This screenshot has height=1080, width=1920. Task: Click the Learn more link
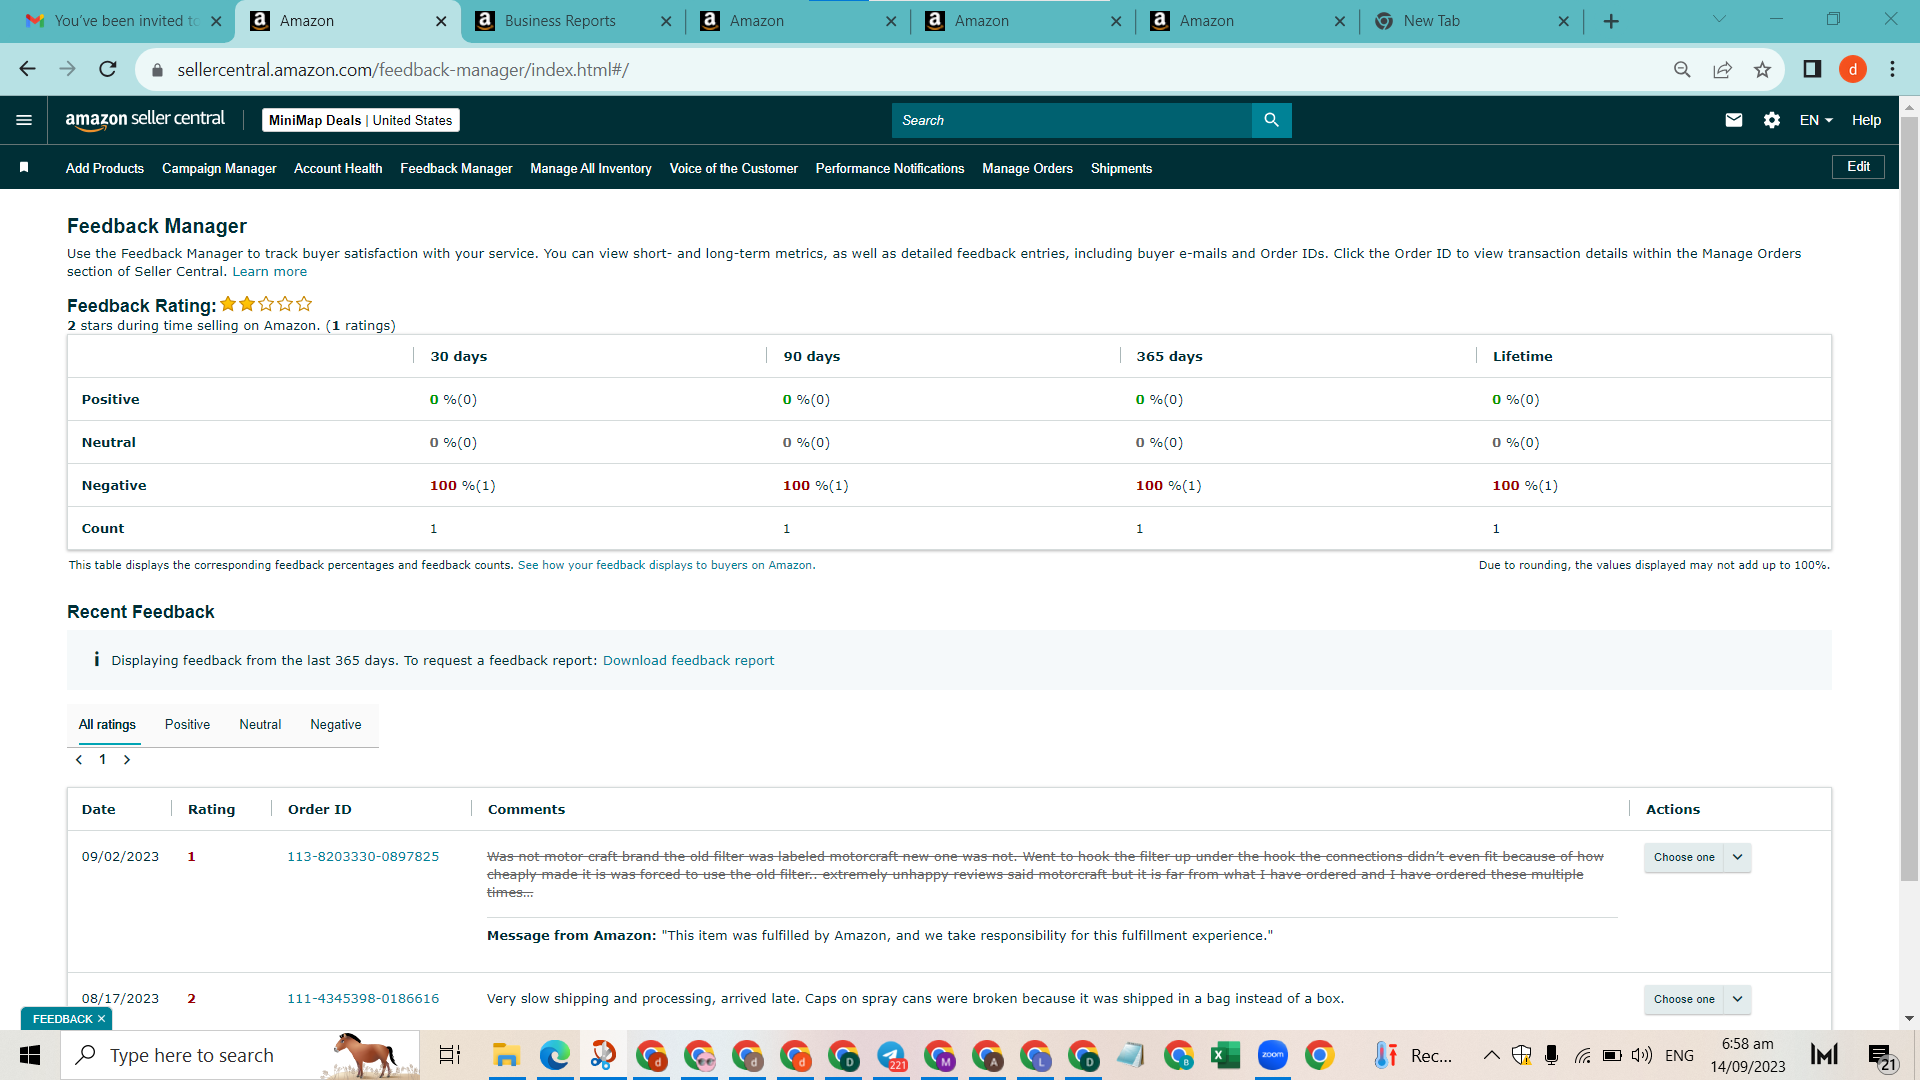pos(270,272)
